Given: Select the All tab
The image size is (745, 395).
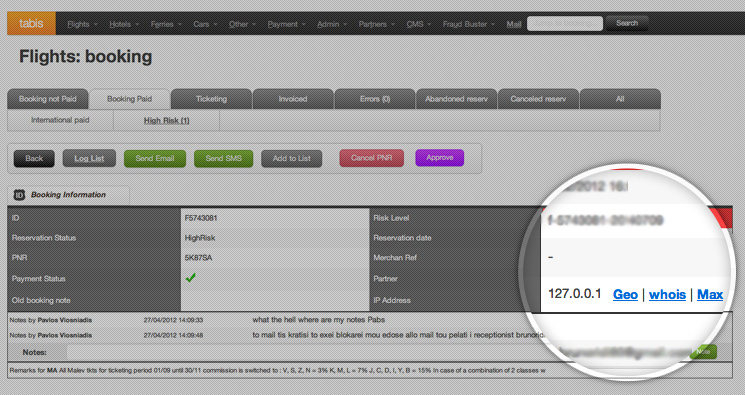Looking at the screenshot, I should tap(620, 99).
